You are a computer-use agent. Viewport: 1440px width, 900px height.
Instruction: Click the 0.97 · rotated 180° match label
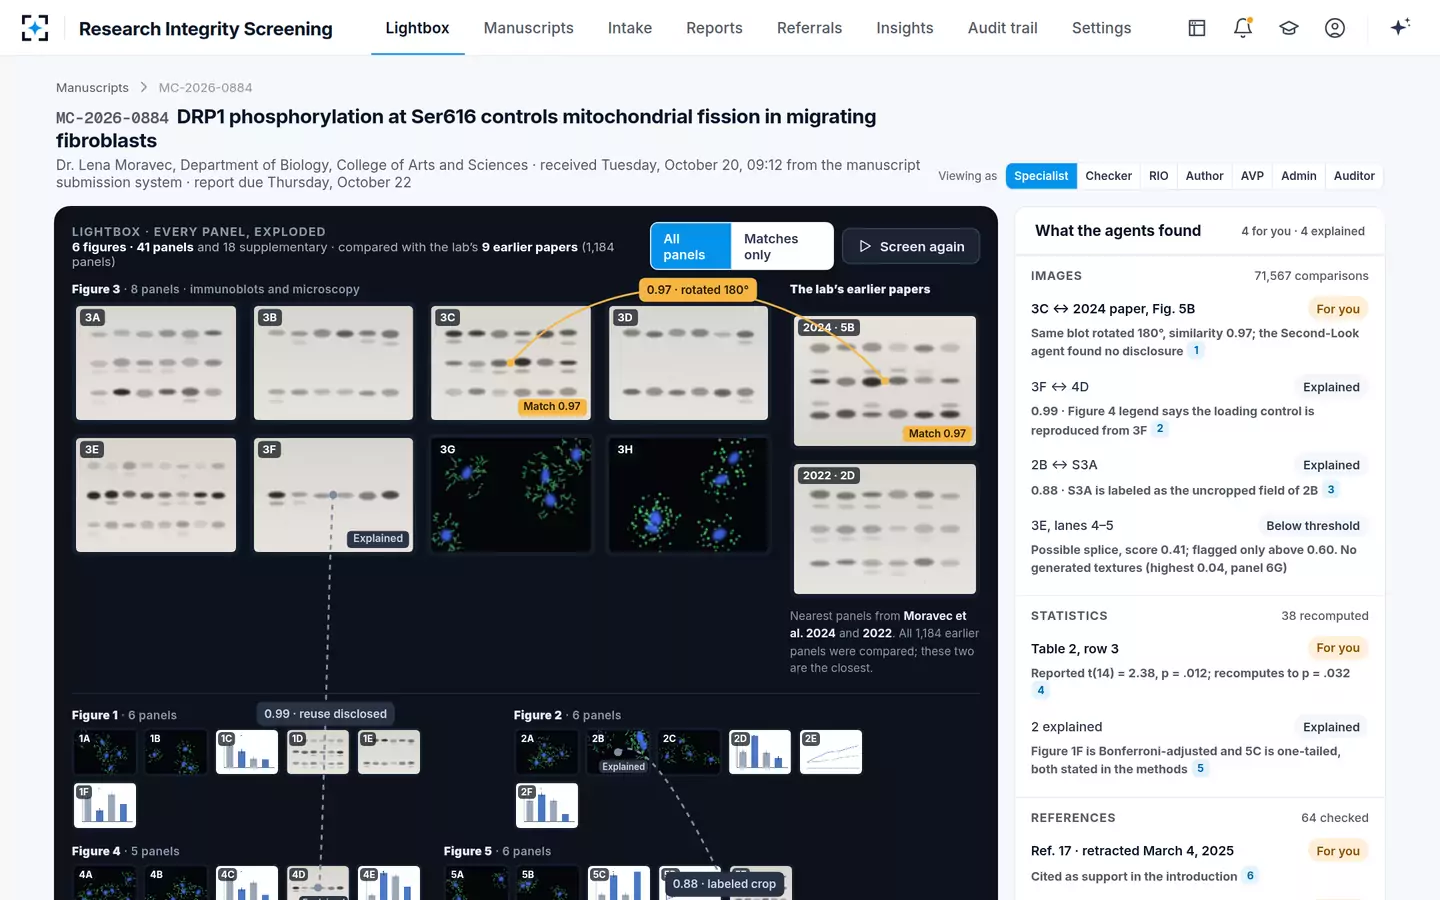[x=697, y=290]
